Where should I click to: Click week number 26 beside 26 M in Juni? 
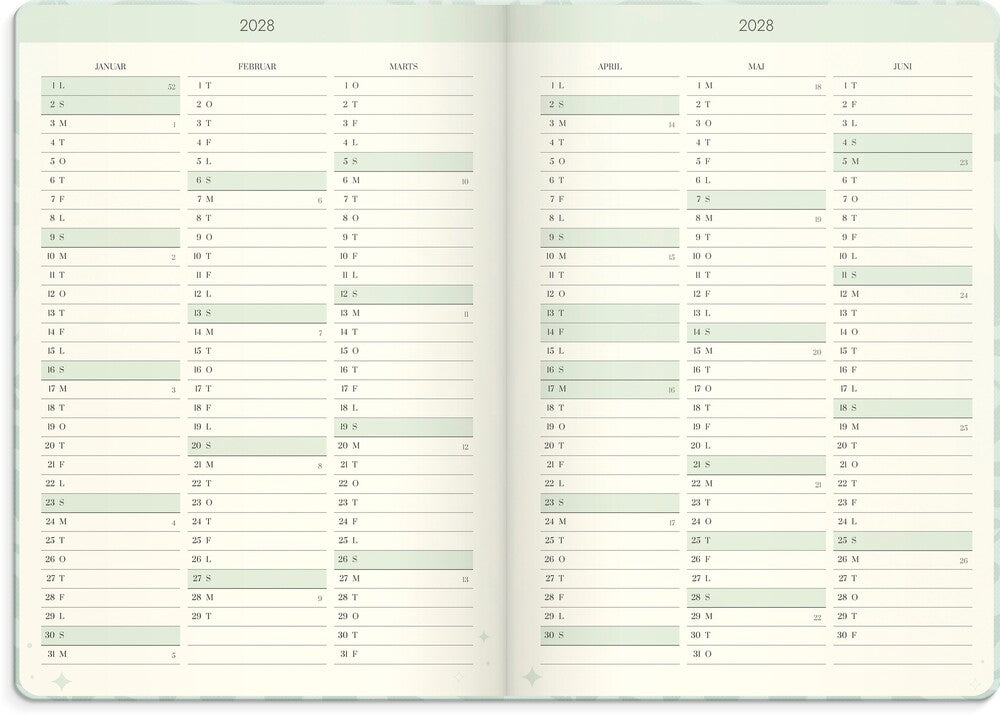tap(964, 561)
